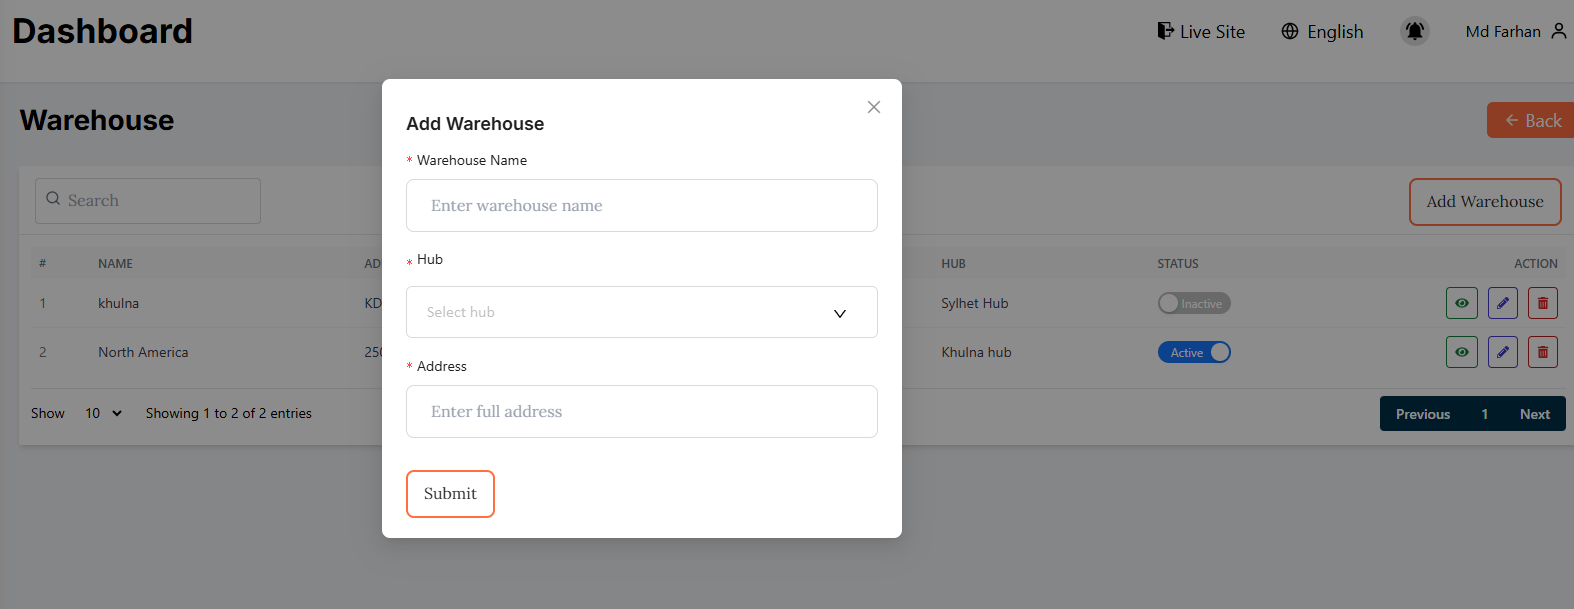Screen dimensions: 1574x609
Task: Click the Warehouse Name input field
Action: [641, 206]
